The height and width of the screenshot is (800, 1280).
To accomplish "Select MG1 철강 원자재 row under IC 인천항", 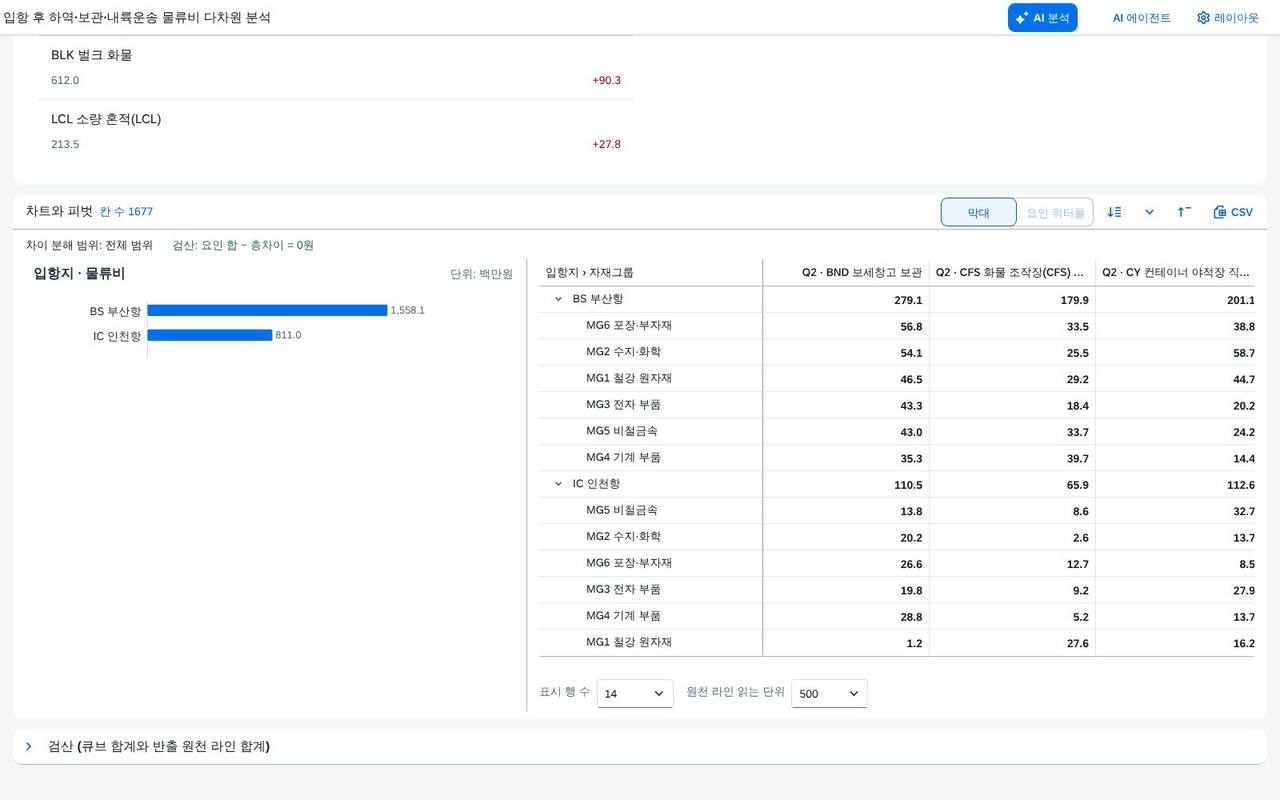I will [x=897, y=643].
